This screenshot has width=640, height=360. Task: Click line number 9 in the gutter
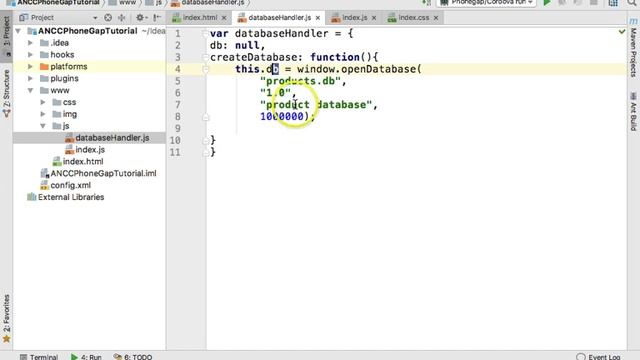[177, 129]
